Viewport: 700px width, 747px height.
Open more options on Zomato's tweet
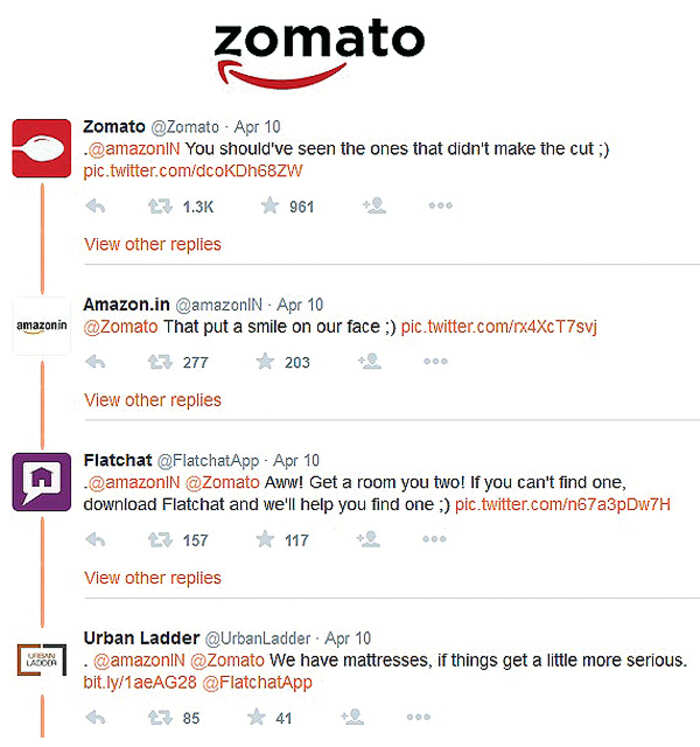point(440,206)
